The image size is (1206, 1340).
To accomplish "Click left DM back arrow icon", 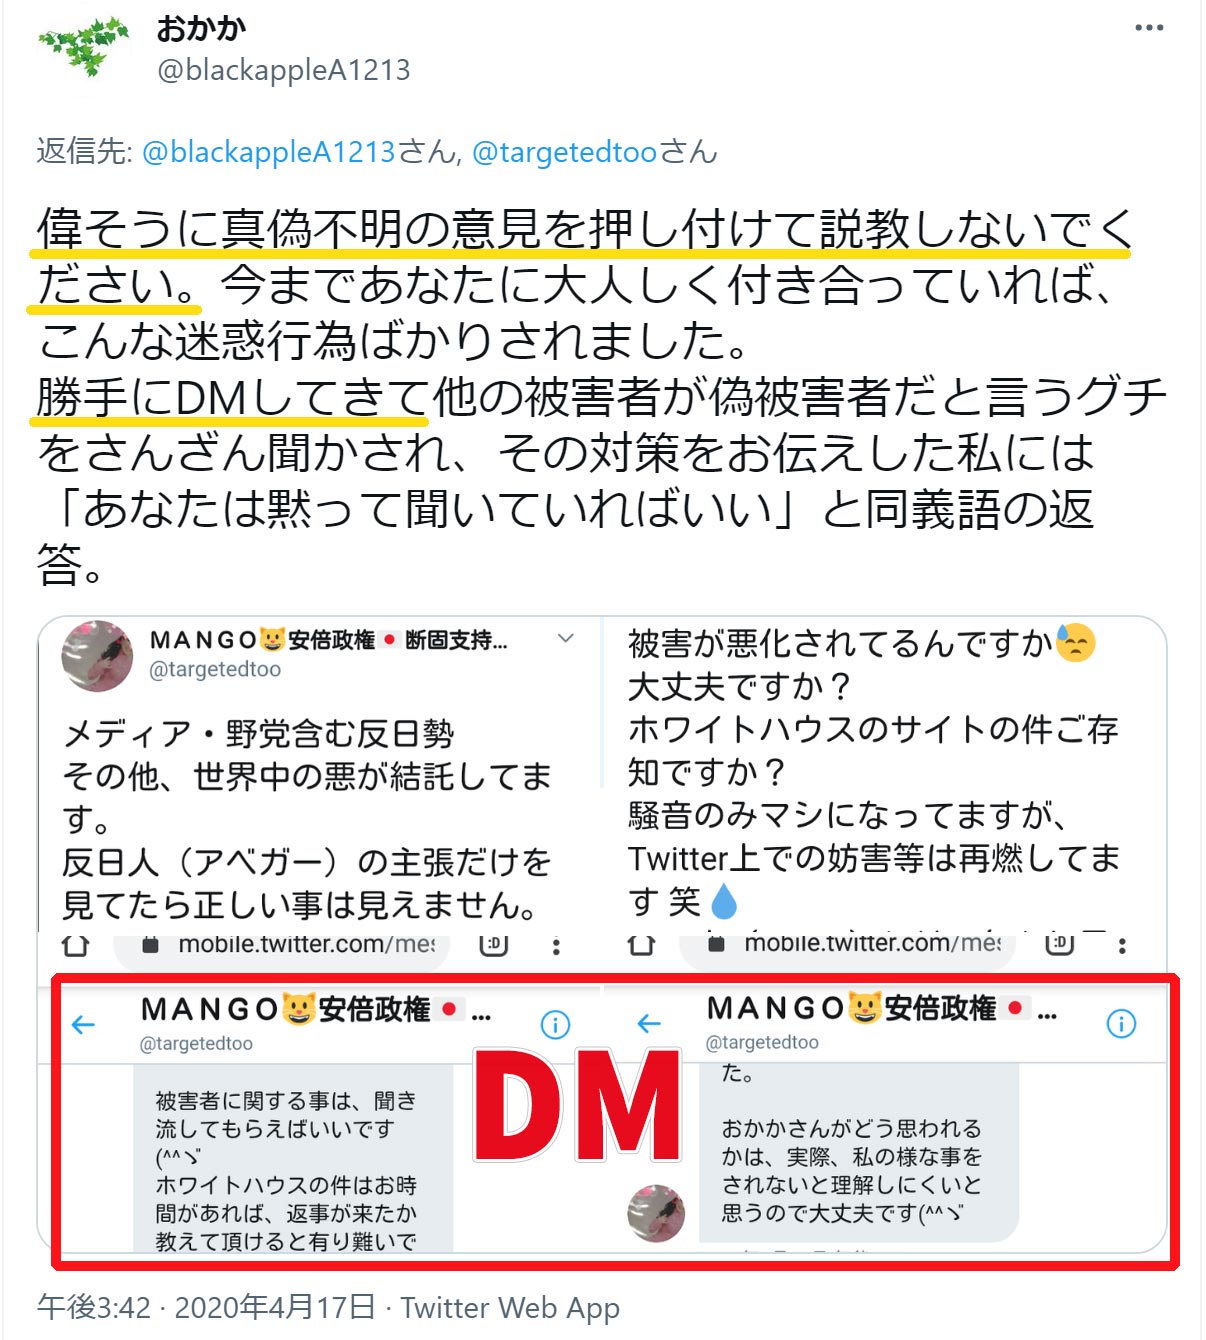I will click(x=84, y=1024).
